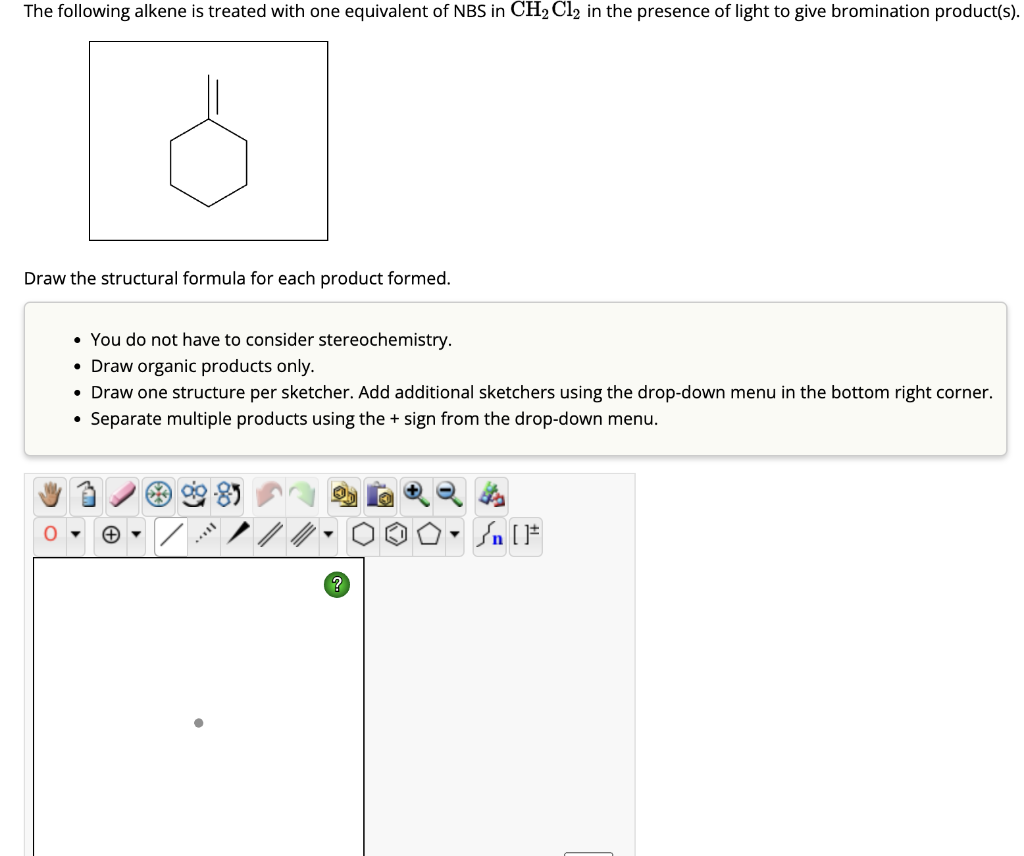Screen dimensions: 1024x856
Task: Insert a benzene ring
Action: (396, 535)
